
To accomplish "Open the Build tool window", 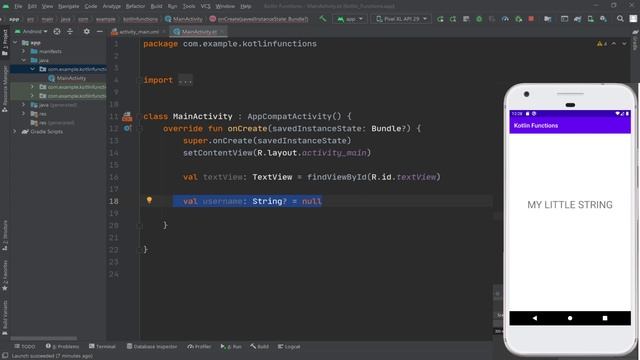I will [x=260, y=347].
